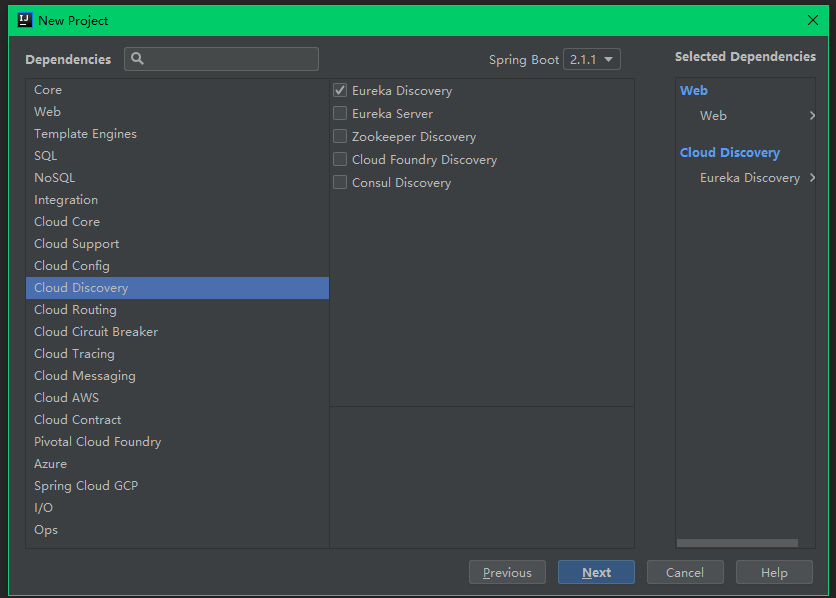Open the Cloud Routing category
Image resolution: width=836 pixels, height=598 pixels.
(178, 310)
